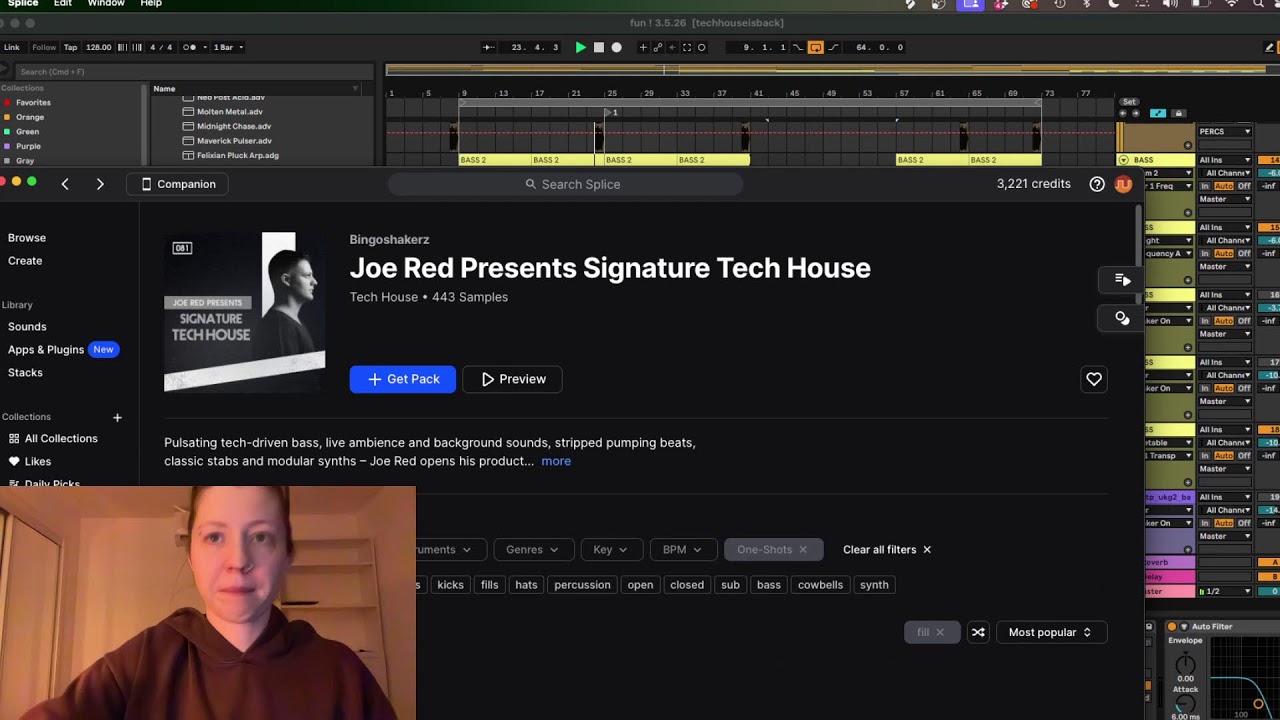The image size is (1280, 720).
Task: Click the Set locator button
Action: click(x=1129, y=102)
